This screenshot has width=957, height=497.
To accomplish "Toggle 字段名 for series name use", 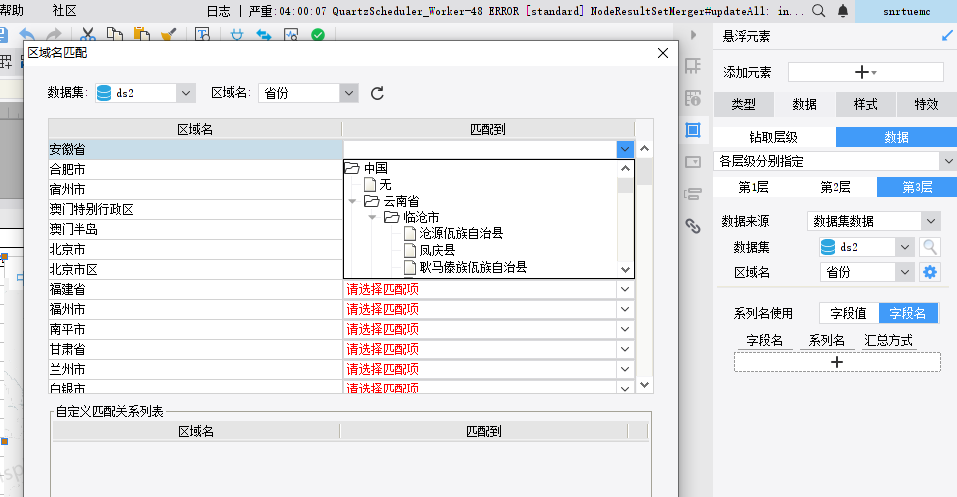I will click(908, 313).
